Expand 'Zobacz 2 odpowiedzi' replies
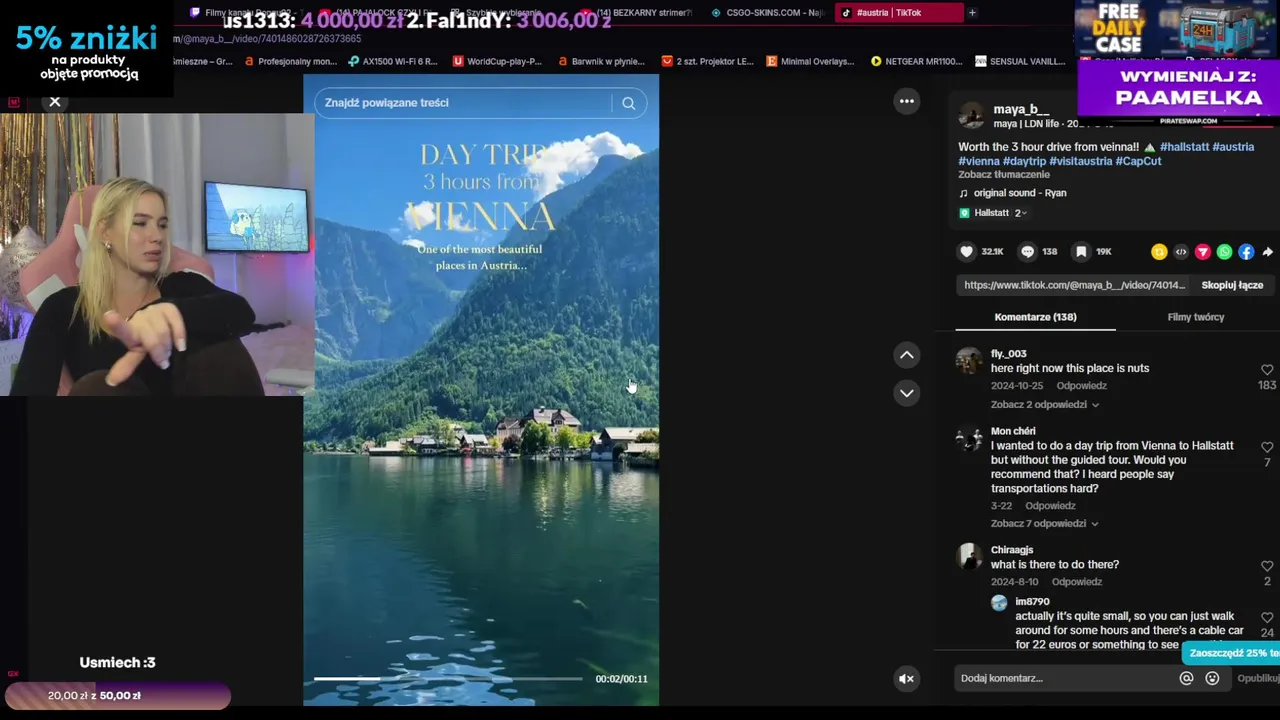 pyautogui.click(x=1045, y=405)
